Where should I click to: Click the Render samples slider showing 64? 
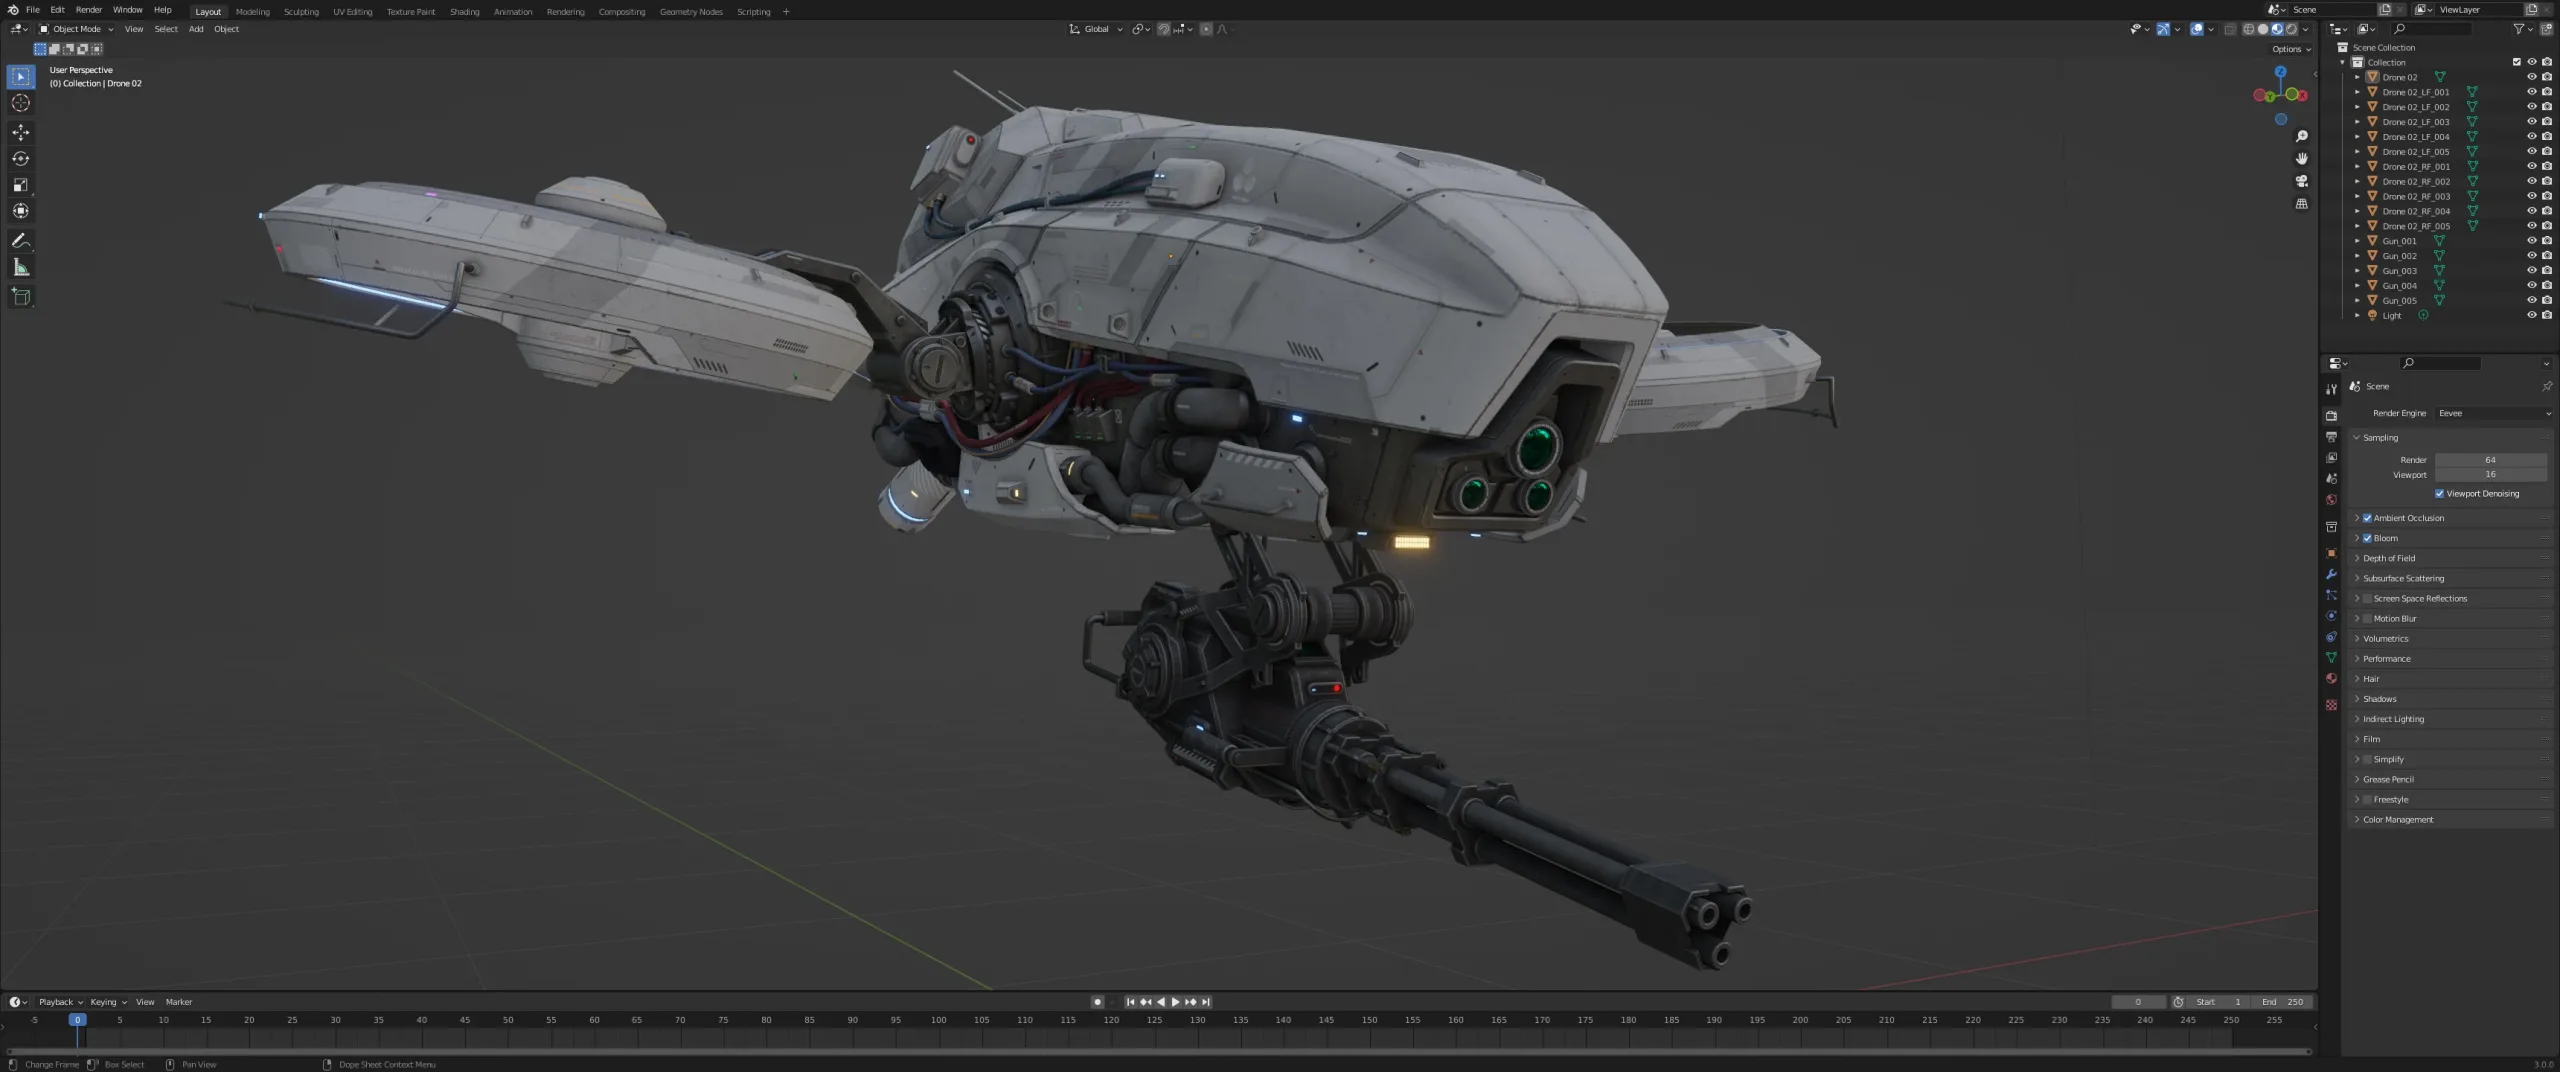point(2490,459)
